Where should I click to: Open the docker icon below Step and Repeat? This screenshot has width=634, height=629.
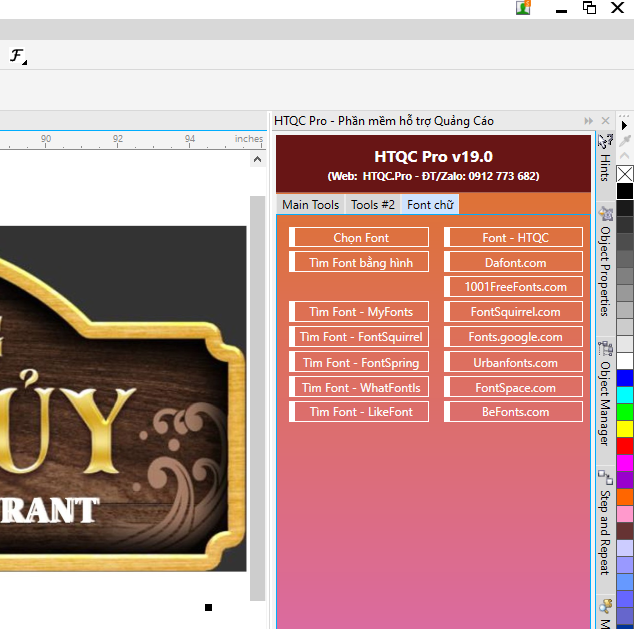(x=605, y=606)
